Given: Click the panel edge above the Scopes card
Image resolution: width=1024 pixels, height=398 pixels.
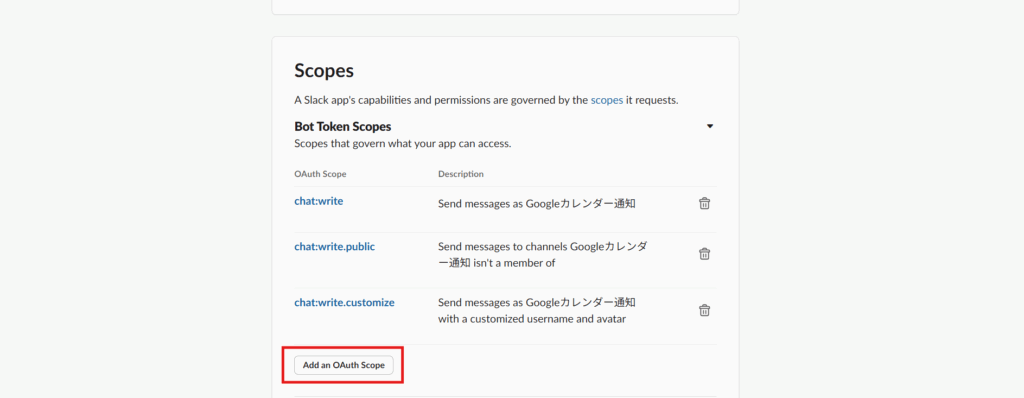Looking at the screenshot, I should (505, 14).
